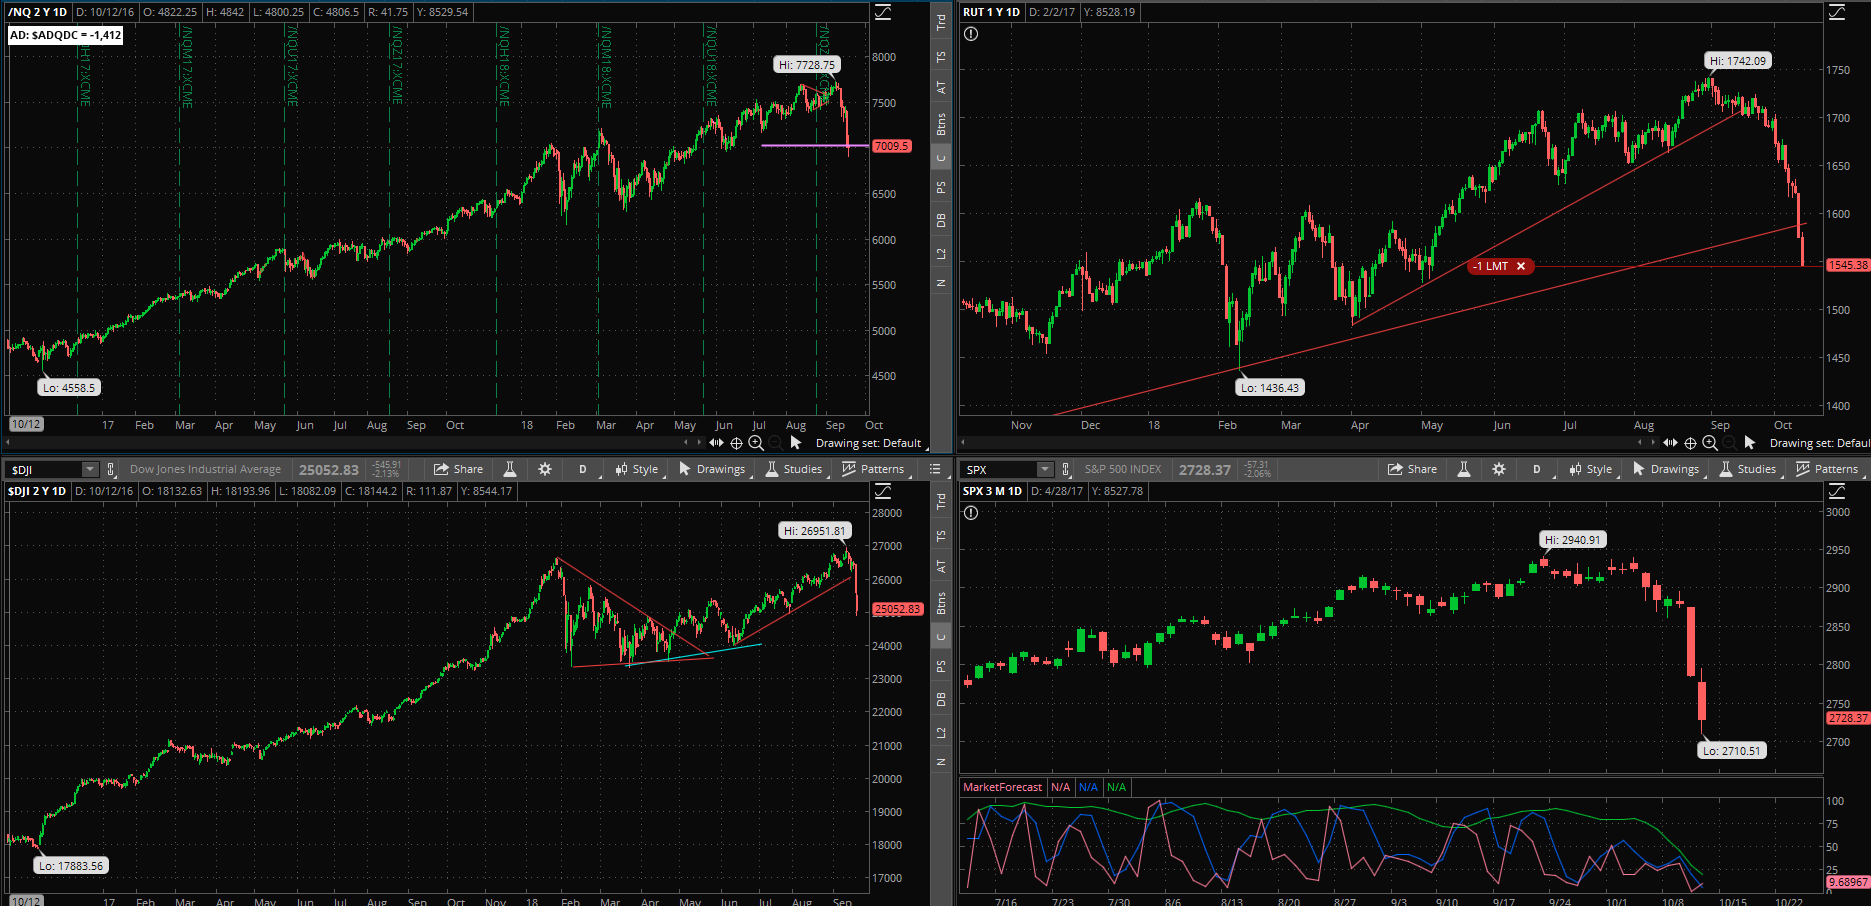Select the crosshair pan tool on /NQ chart
Image resolution: width=1871 pixels, height=906 pixels.
point(737,442)
